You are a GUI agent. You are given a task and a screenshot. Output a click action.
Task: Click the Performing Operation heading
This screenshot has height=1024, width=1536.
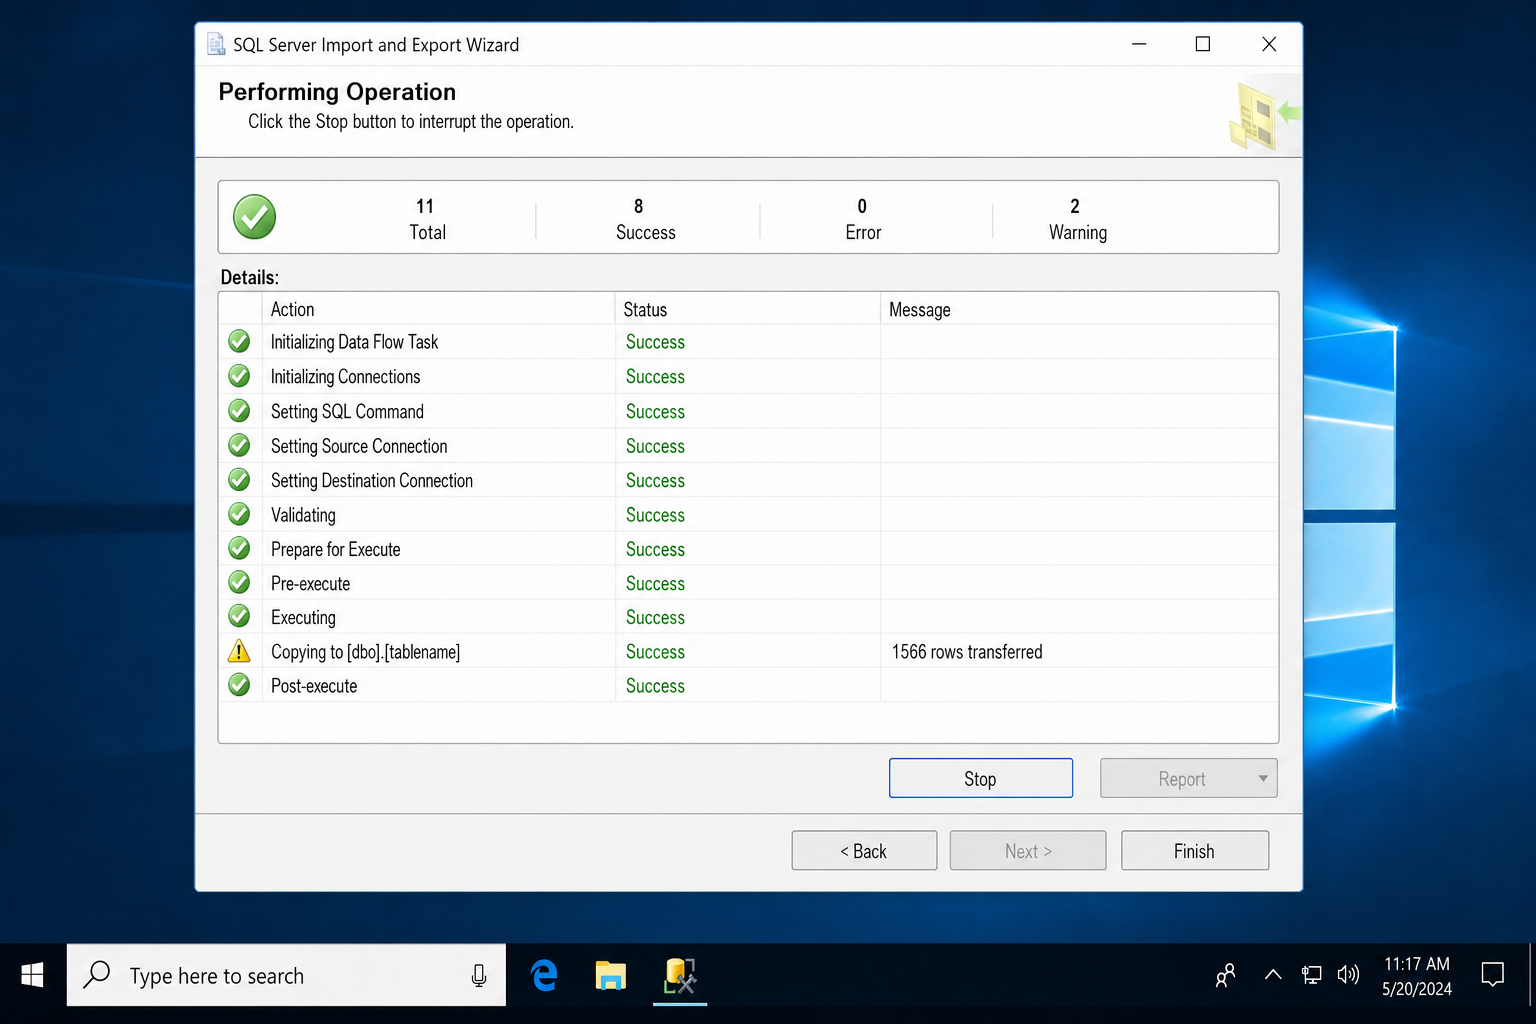point(337,92)
